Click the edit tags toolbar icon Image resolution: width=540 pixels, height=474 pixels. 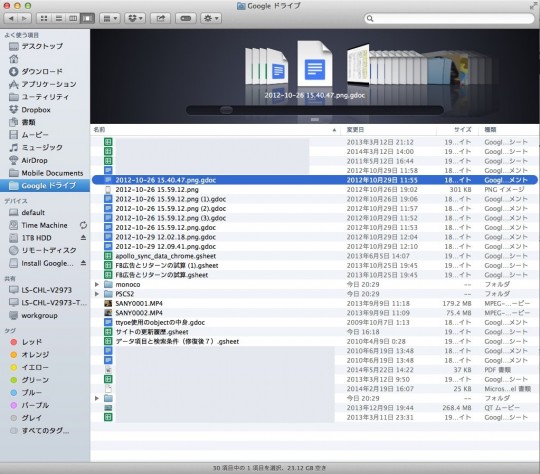click(x=186, y=18)
